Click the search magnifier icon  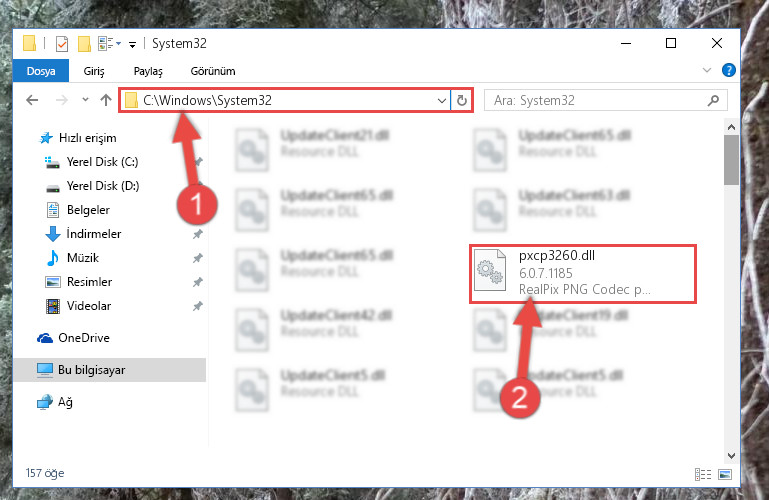713,100
